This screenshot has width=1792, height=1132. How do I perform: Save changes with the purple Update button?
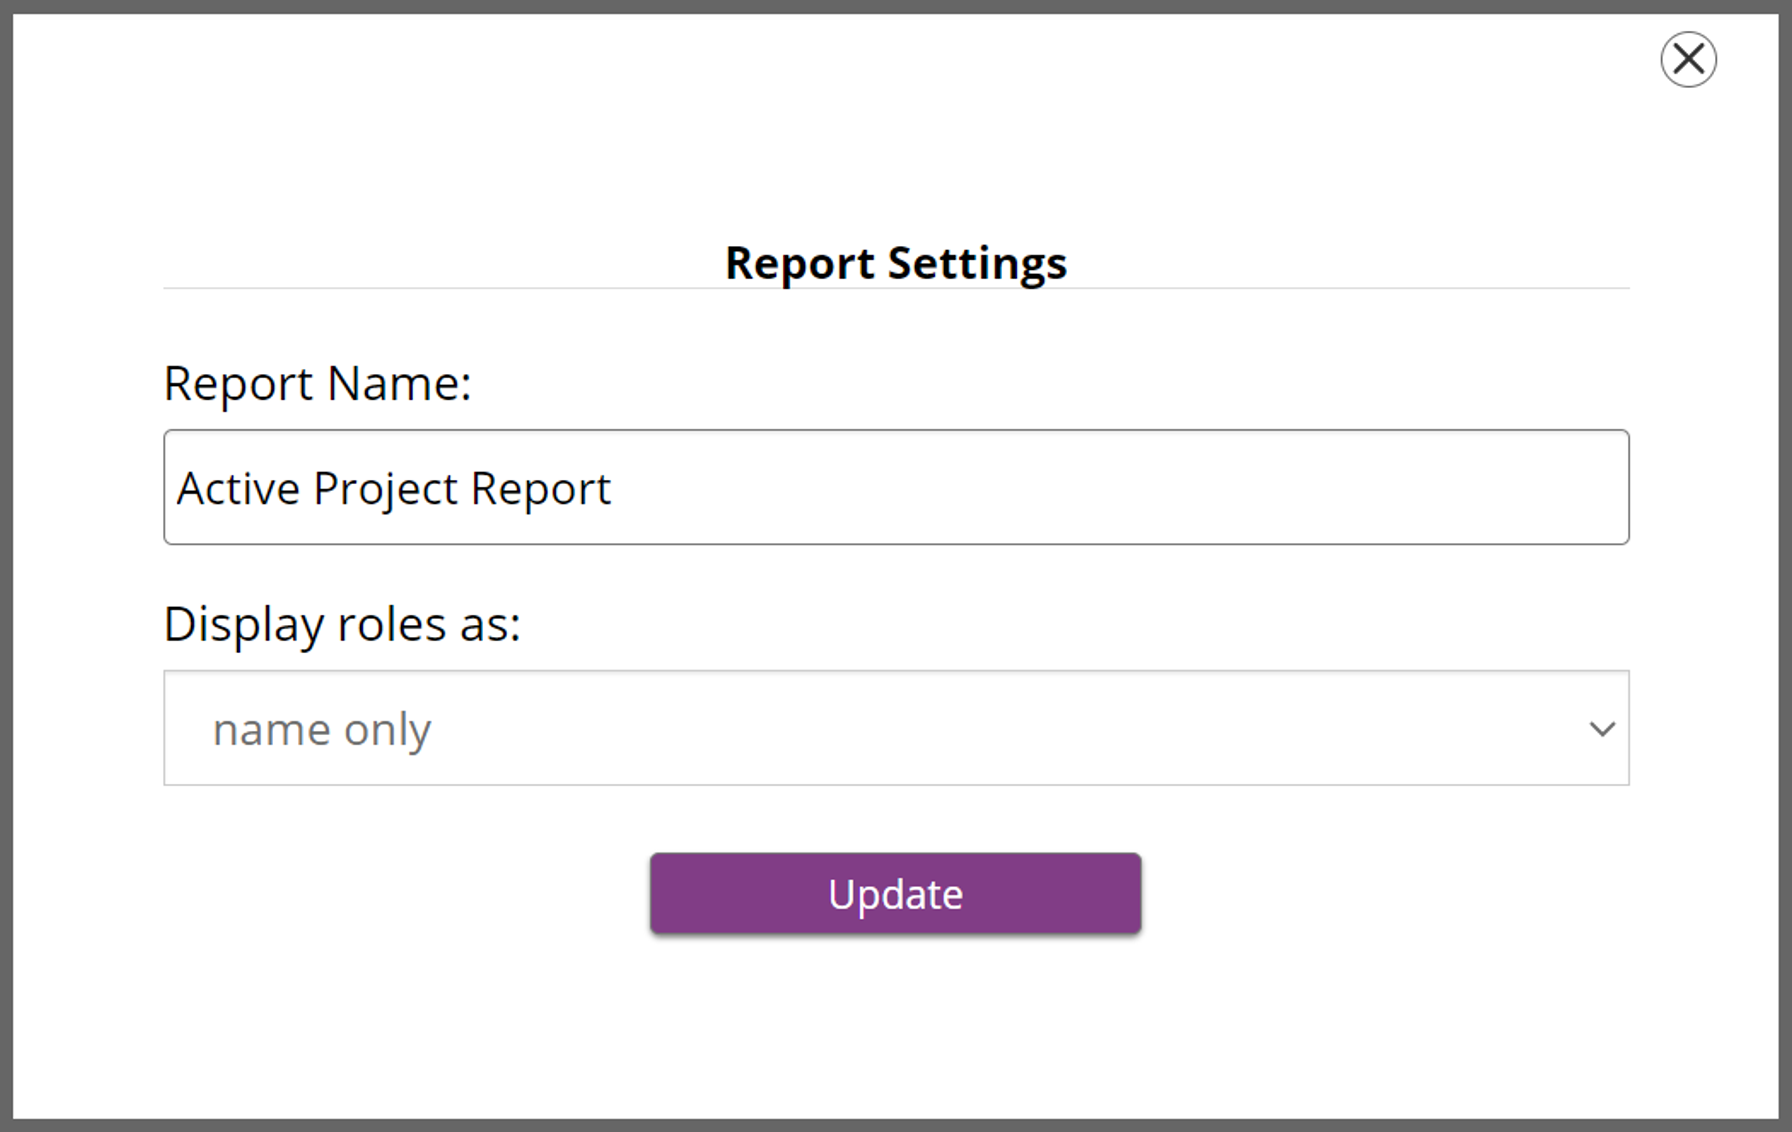coord(895,893)
